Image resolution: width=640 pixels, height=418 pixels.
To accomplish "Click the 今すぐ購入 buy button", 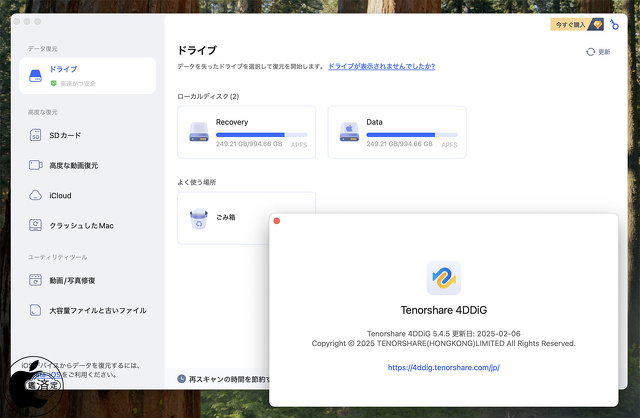I will click(x=577, y=24).
